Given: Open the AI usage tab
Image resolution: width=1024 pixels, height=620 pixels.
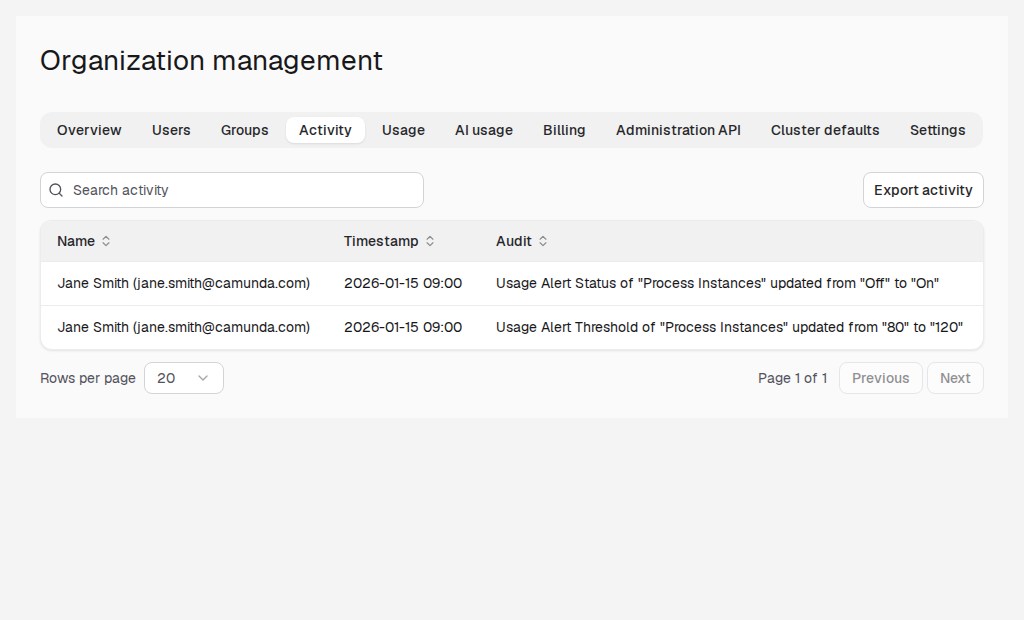Looking at the screenshot, I should (484, 130).
